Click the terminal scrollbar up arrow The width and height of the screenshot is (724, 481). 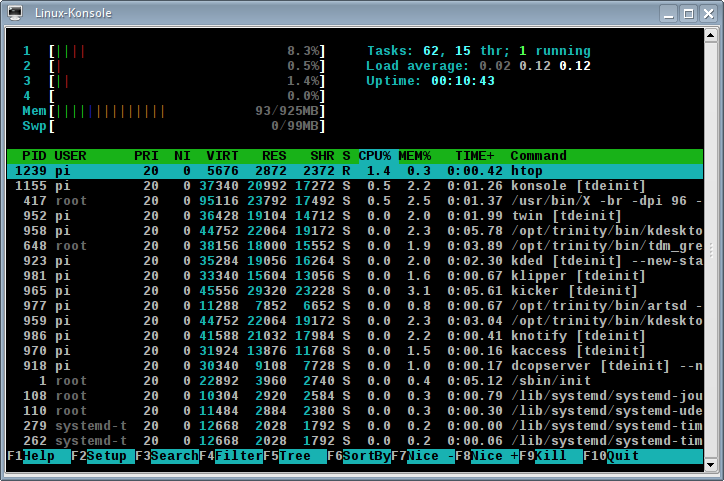[x=711, y=36]
